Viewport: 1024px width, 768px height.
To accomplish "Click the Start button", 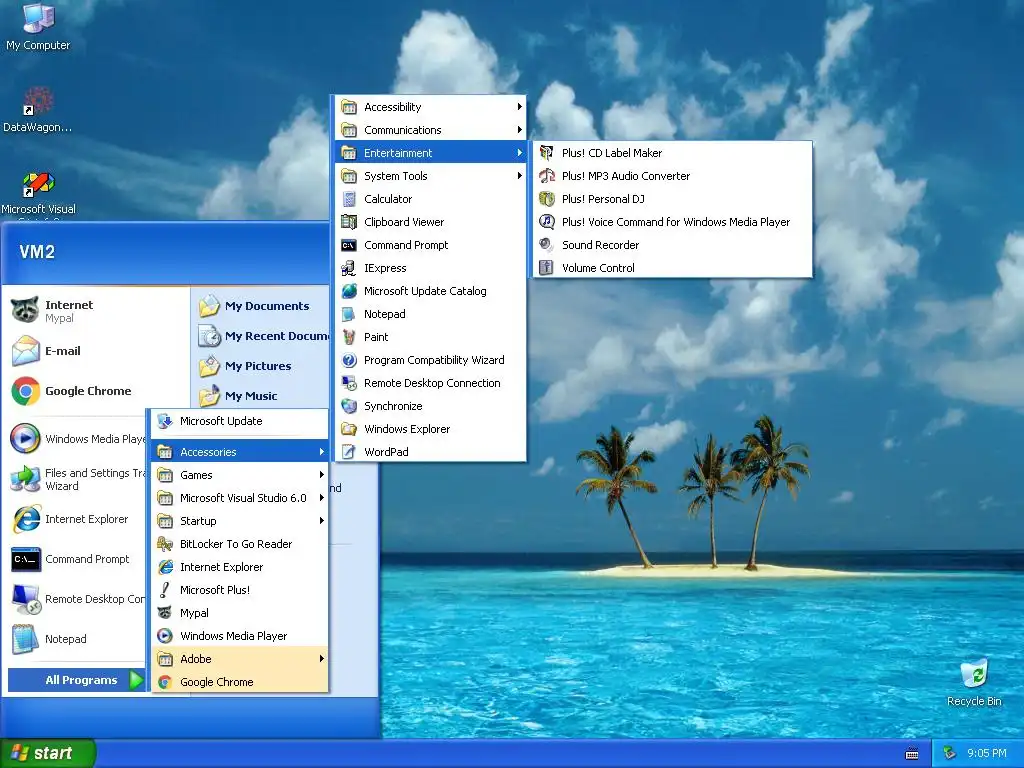I will (47, 753).
